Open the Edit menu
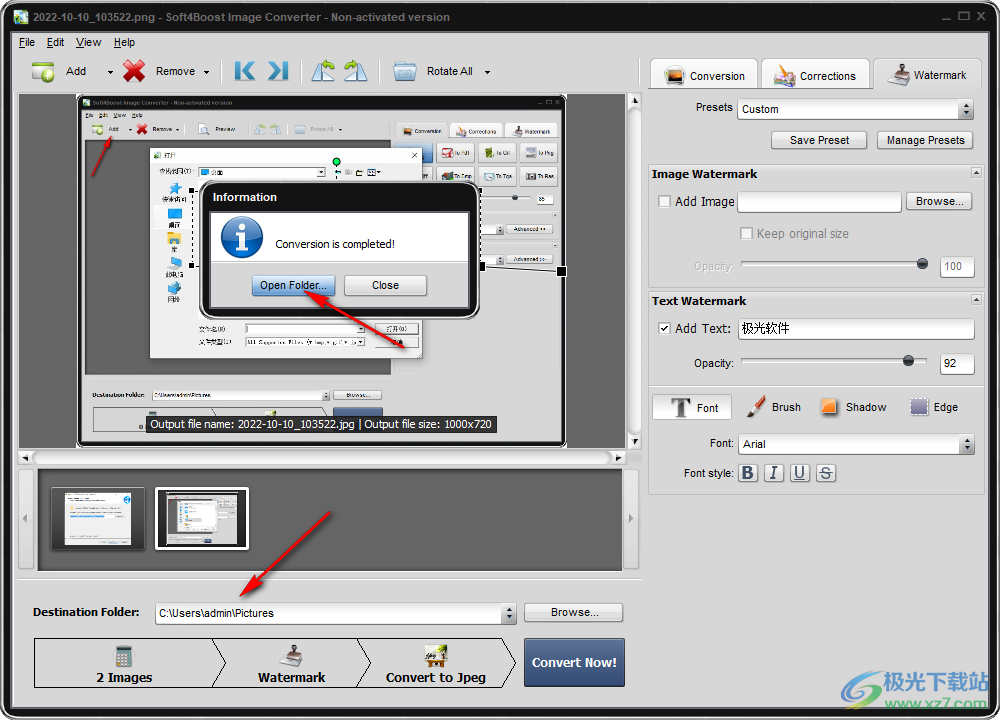Screen dimensions: 1000x720 [x=55, y=42]
